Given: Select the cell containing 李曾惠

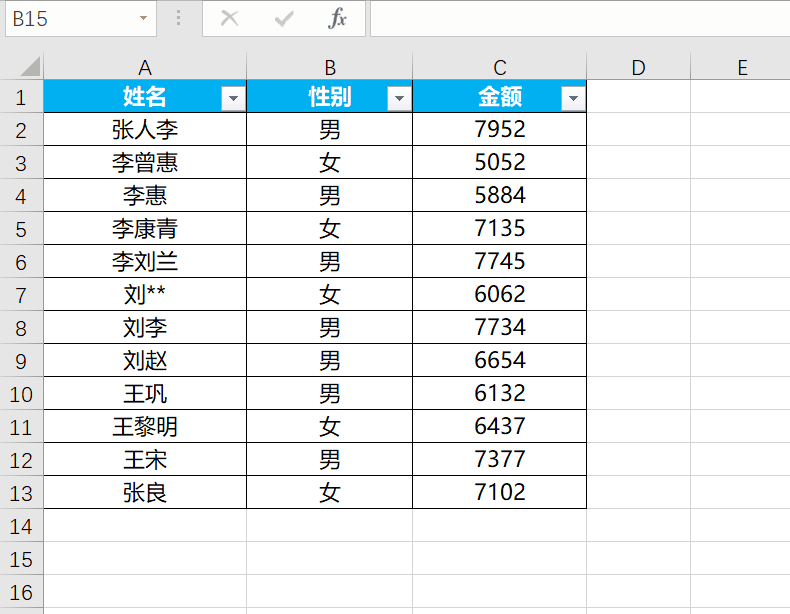Looking at the screenshot, I should pos(145,162).
